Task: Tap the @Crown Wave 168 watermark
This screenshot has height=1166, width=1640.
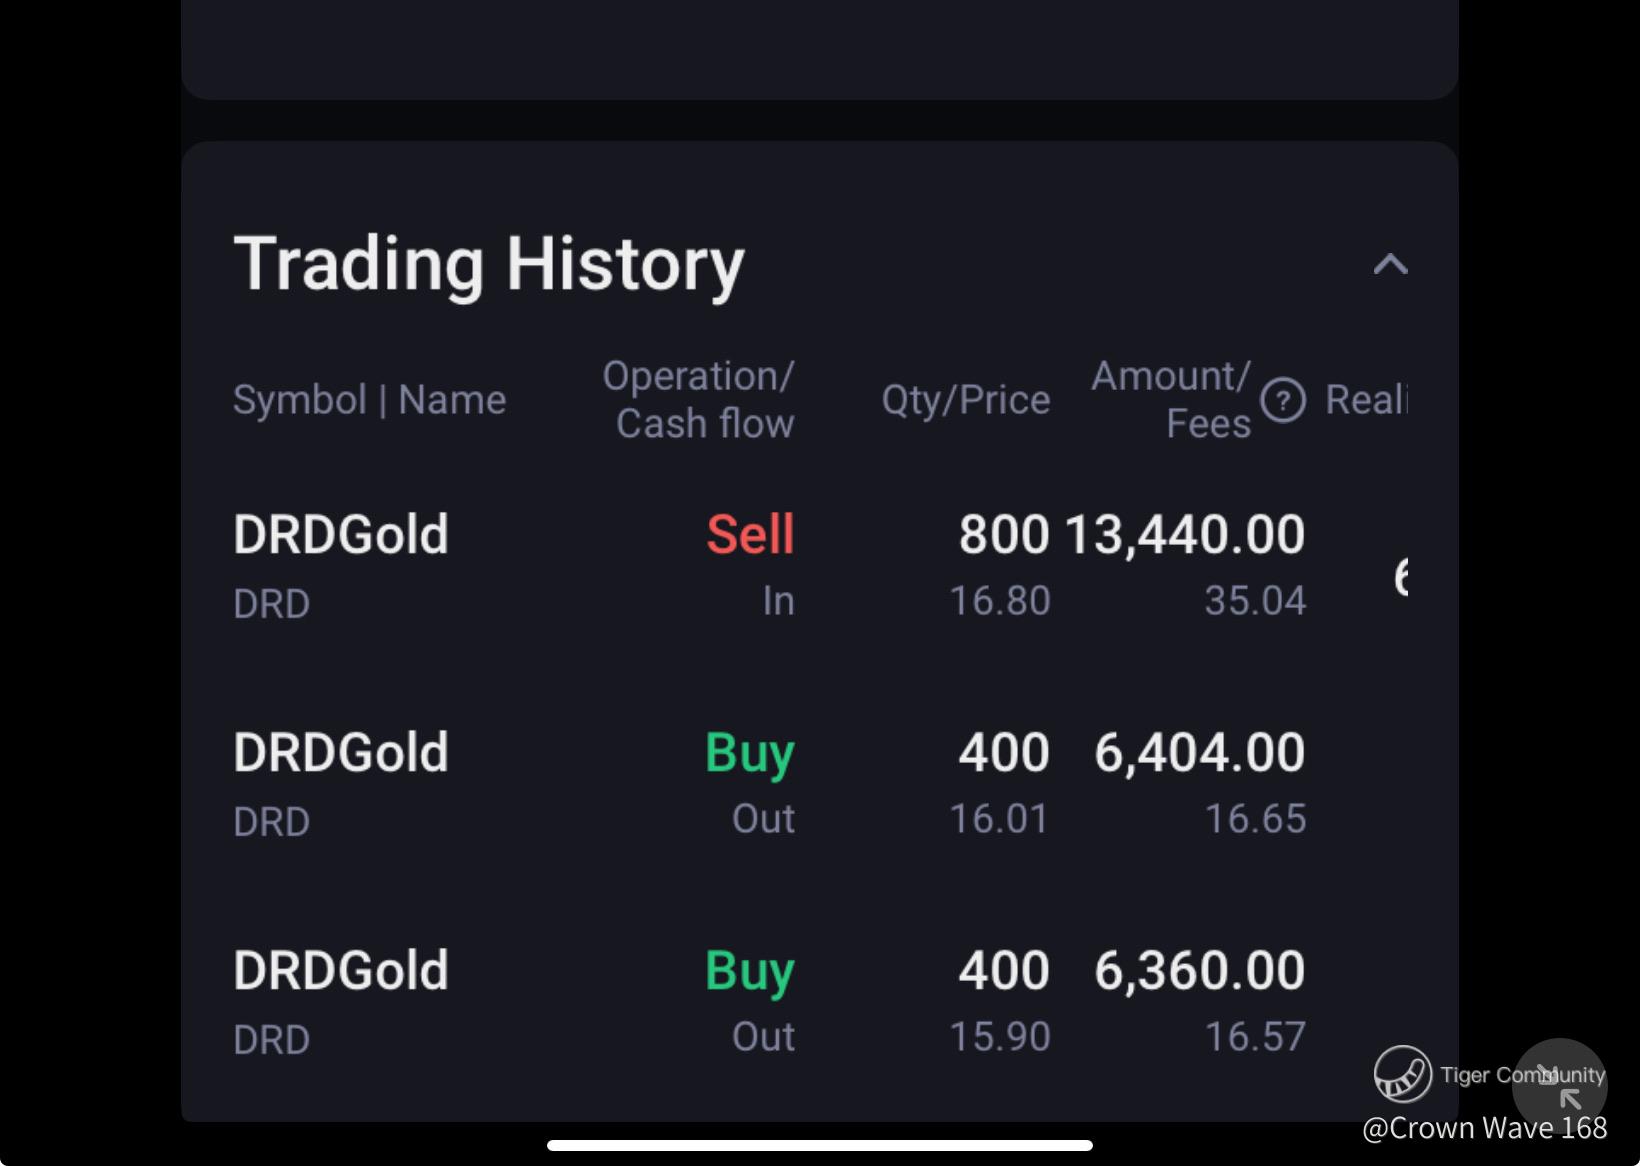Action: pyautogui.click(x=1484, y=1128)
